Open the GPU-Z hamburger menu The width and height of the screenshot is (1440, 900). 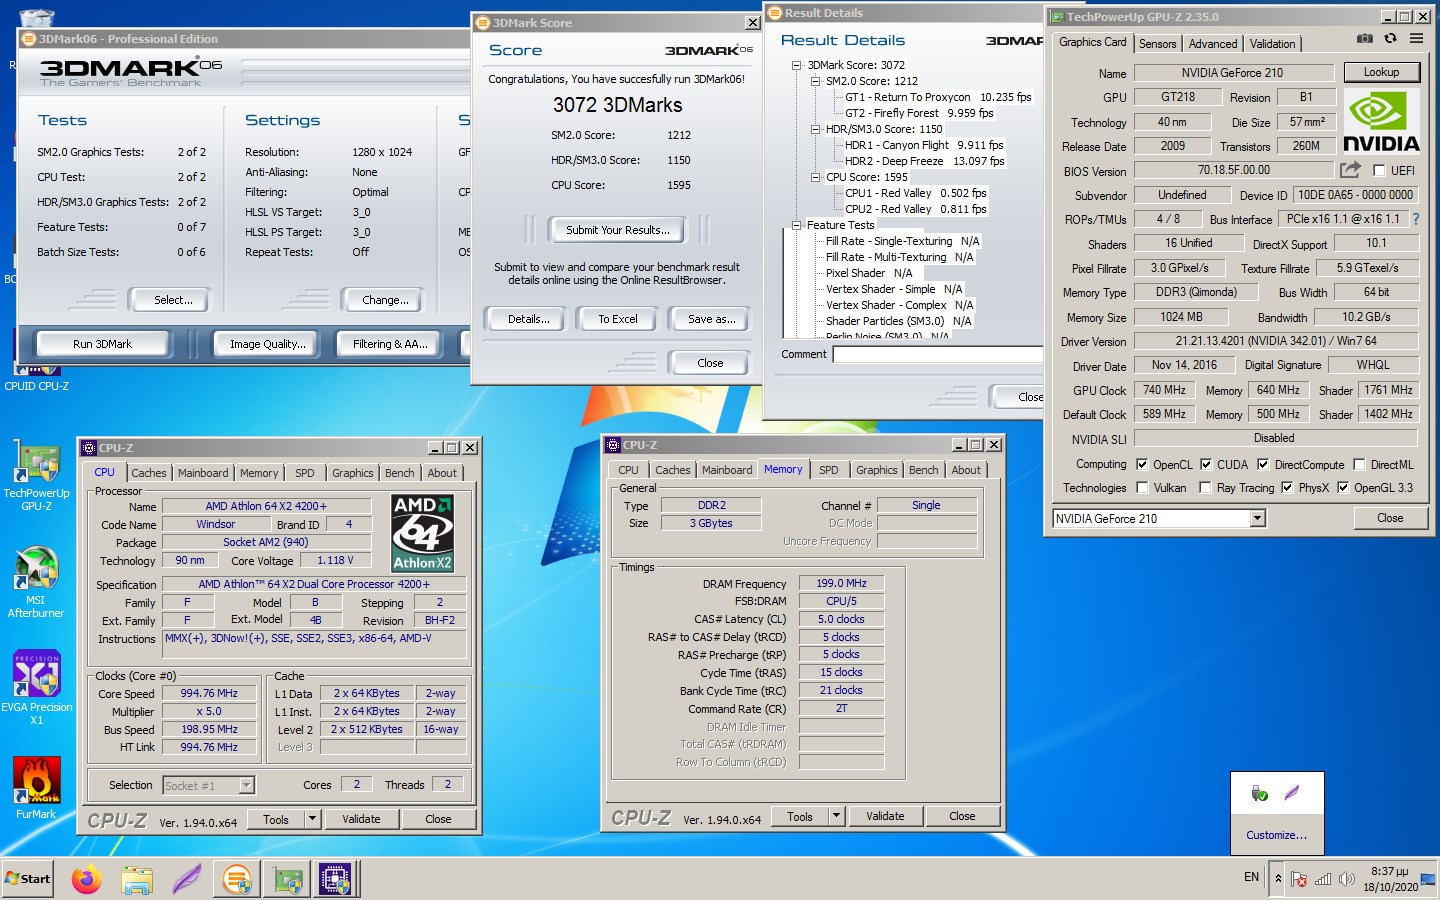(1416, 39)
